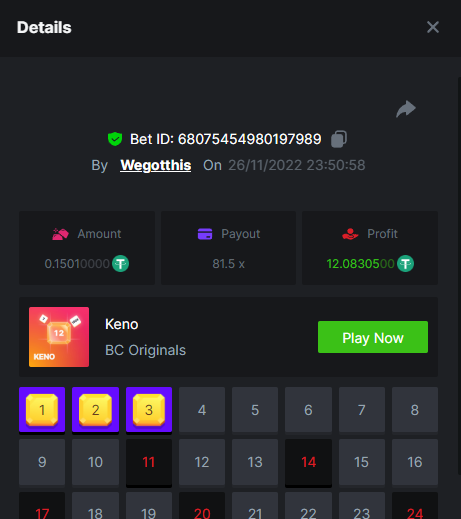
Task: Click the Keno game title text
Action: coord(122,324)
